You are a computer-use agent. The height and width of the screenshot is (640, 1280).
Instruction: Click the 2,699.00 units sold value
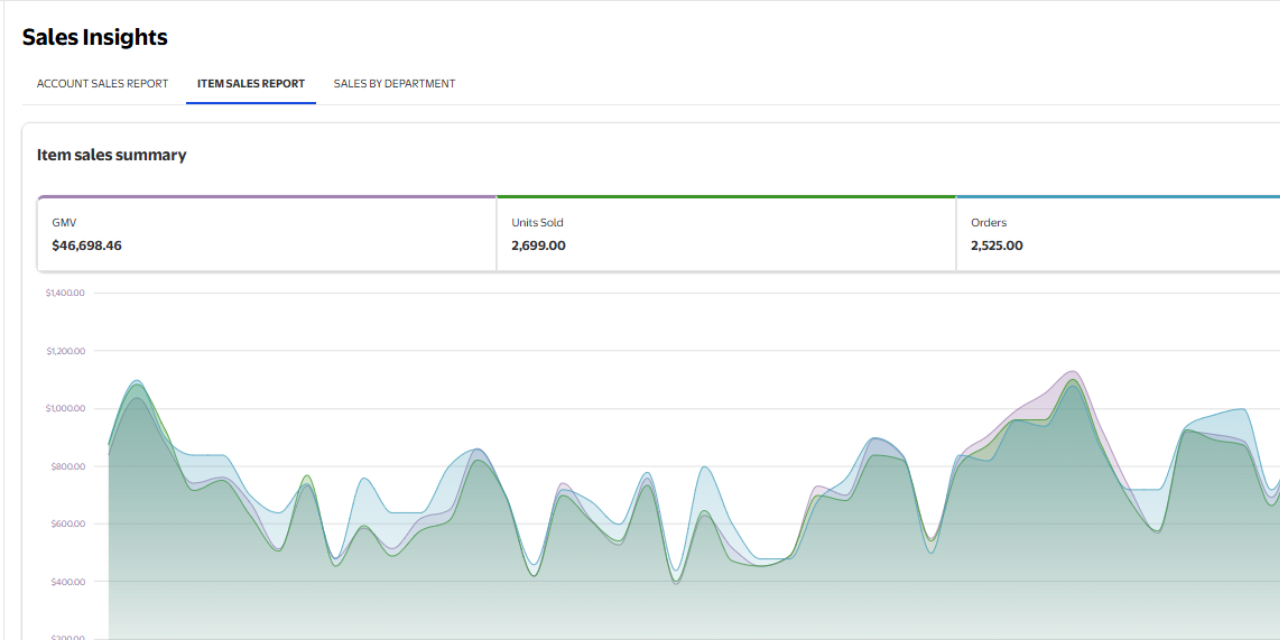click(x=538, y=245)
